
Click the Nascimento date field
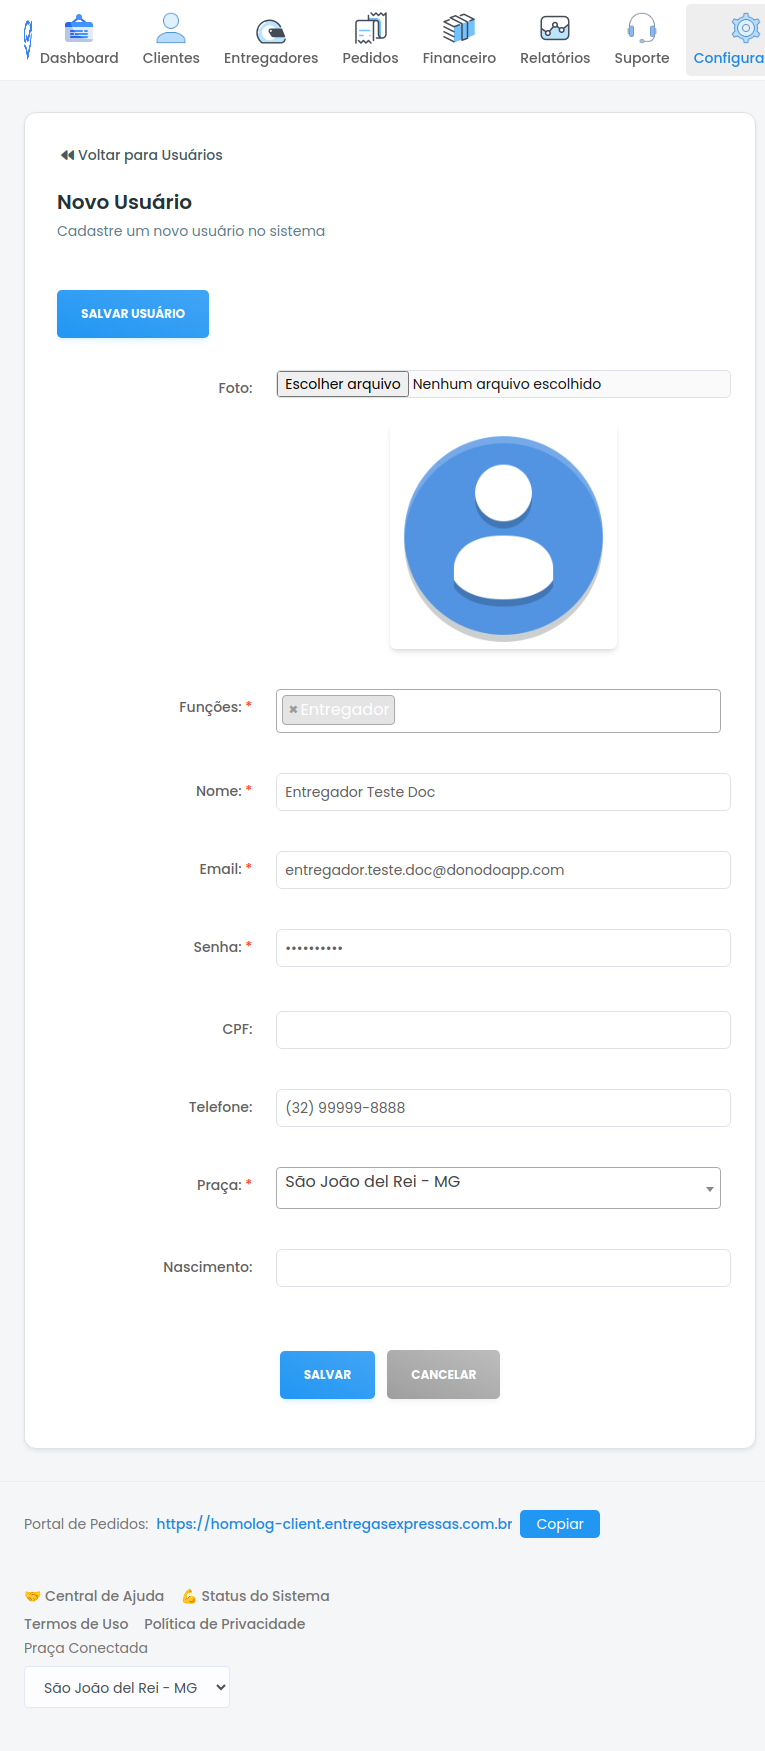503,1268
